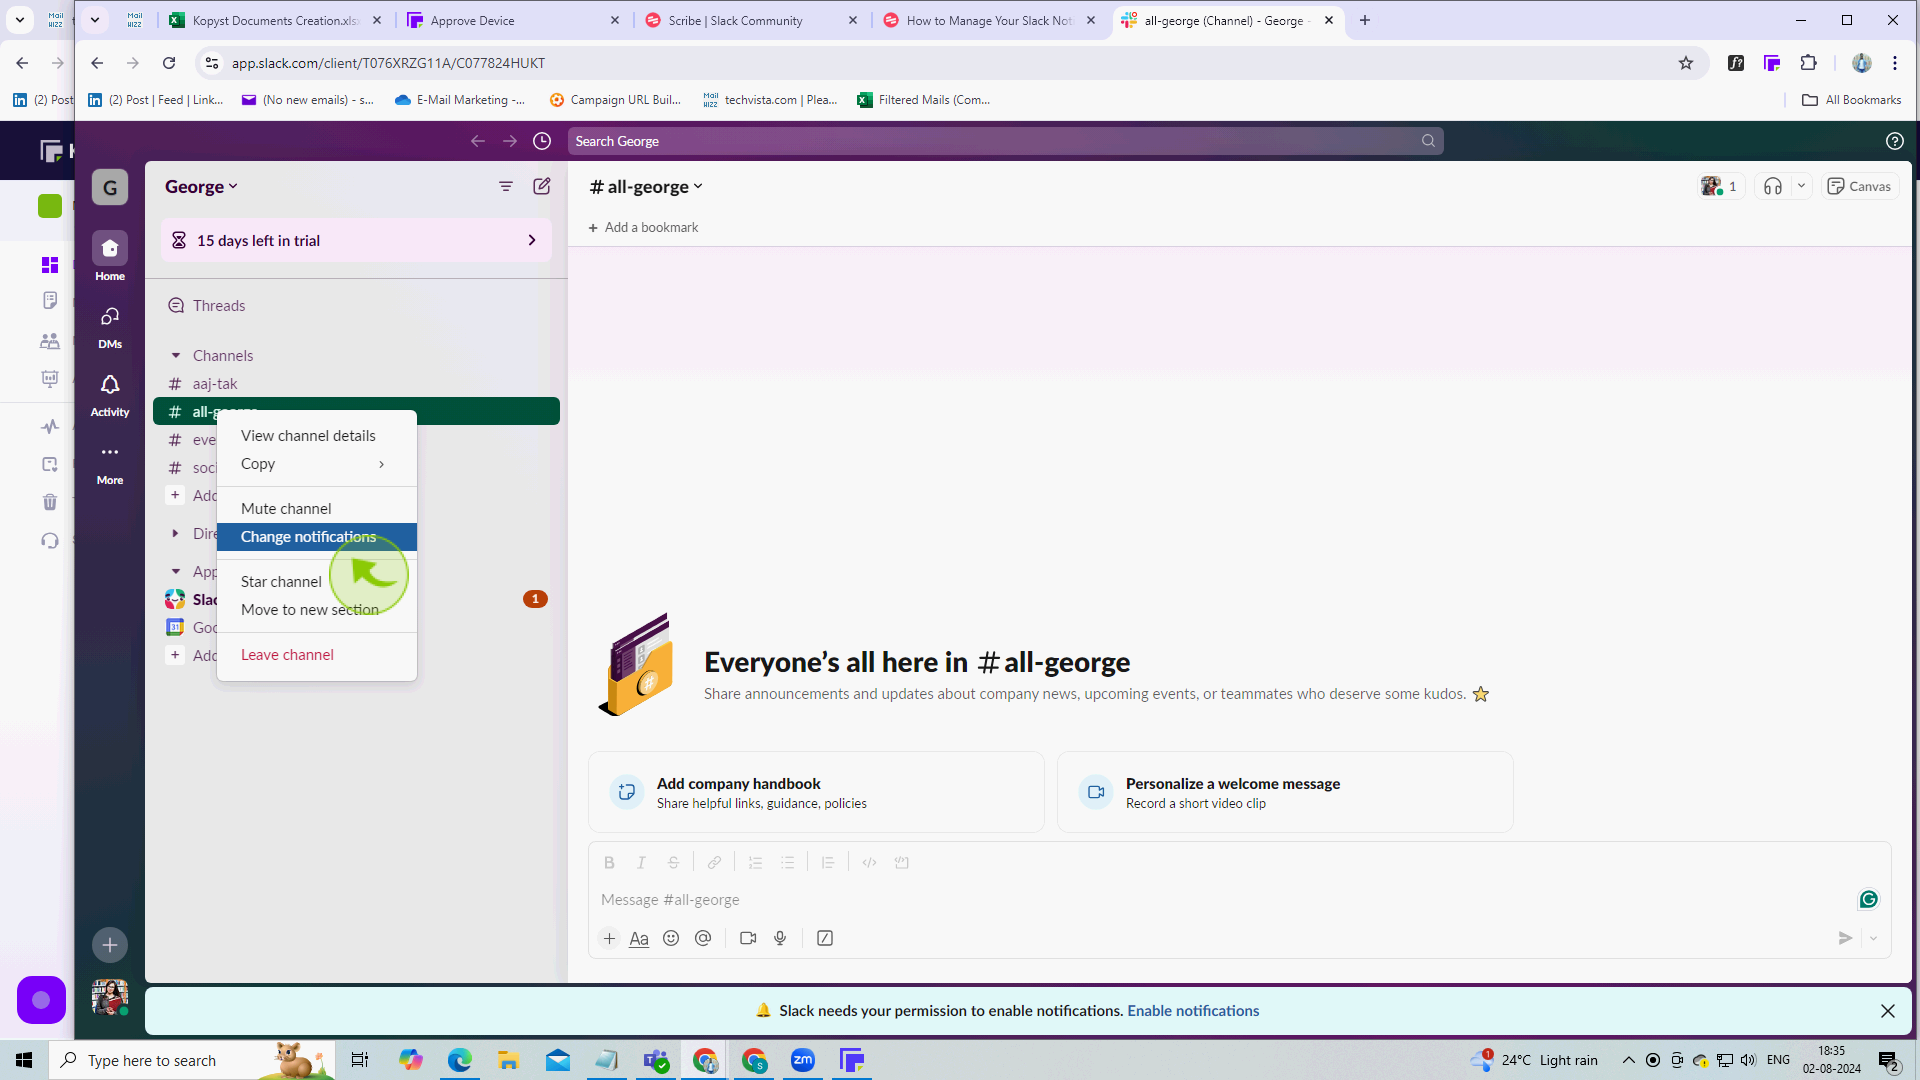Insert a link in the message composer
The width and height of the screenshot is (1920, 1080).
point(714,863)
